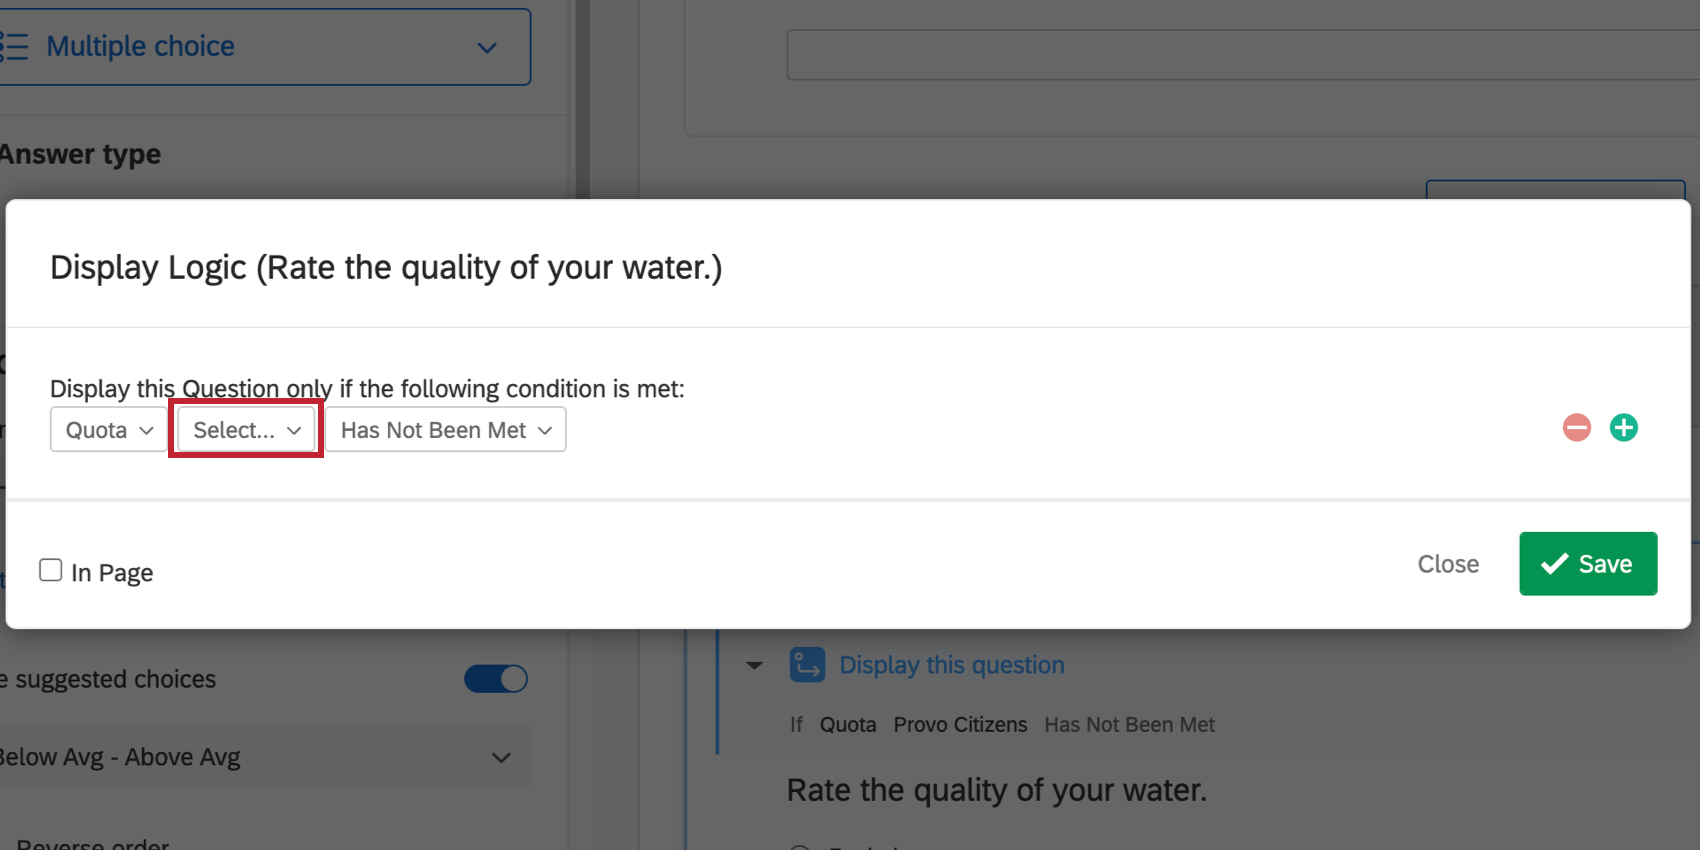The height and width of the screenshot is (850, 1700).
Task: Click the Close button in the dialog
Action: point(1448,563)
